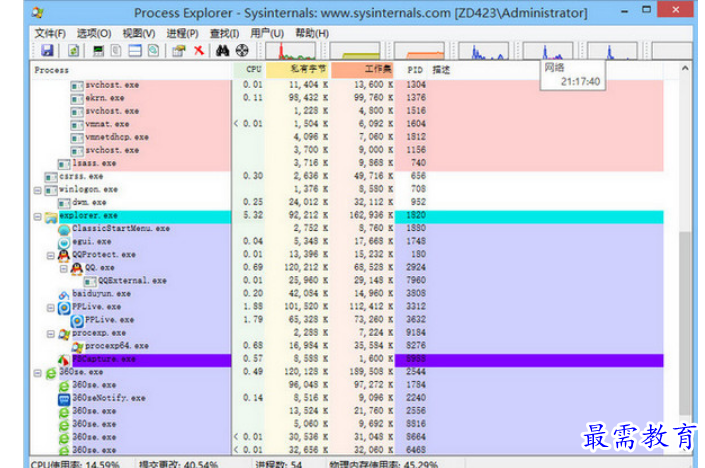This screenshot has height=468, width=705.
Task: Click the DLL/handle view toolbar icon
Action: (x=153, y=50)
